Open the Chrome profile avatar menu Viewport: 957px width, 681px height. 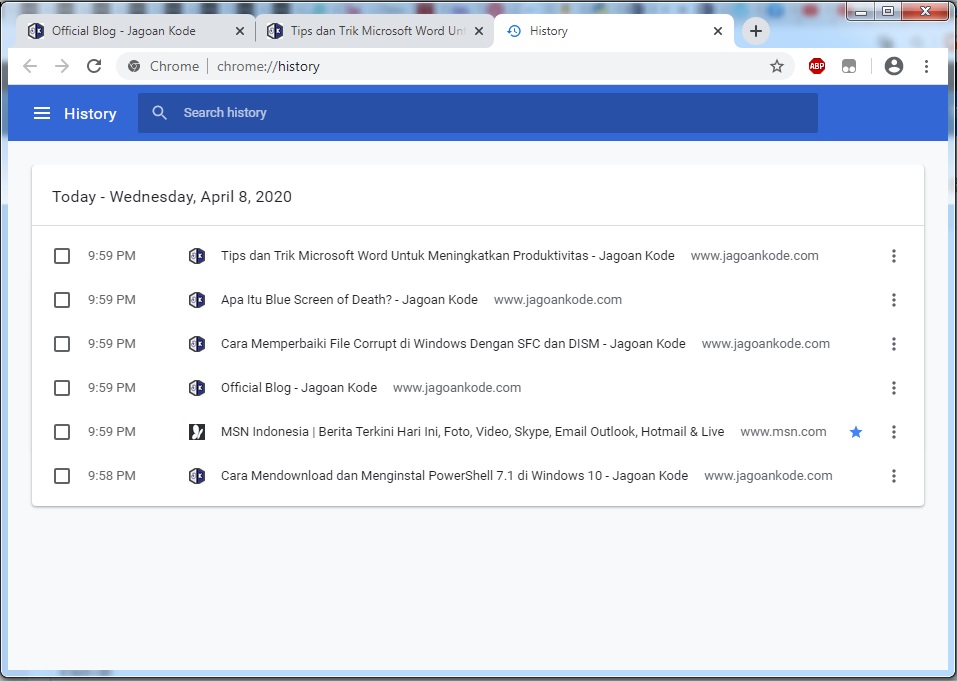click(894, 66)
